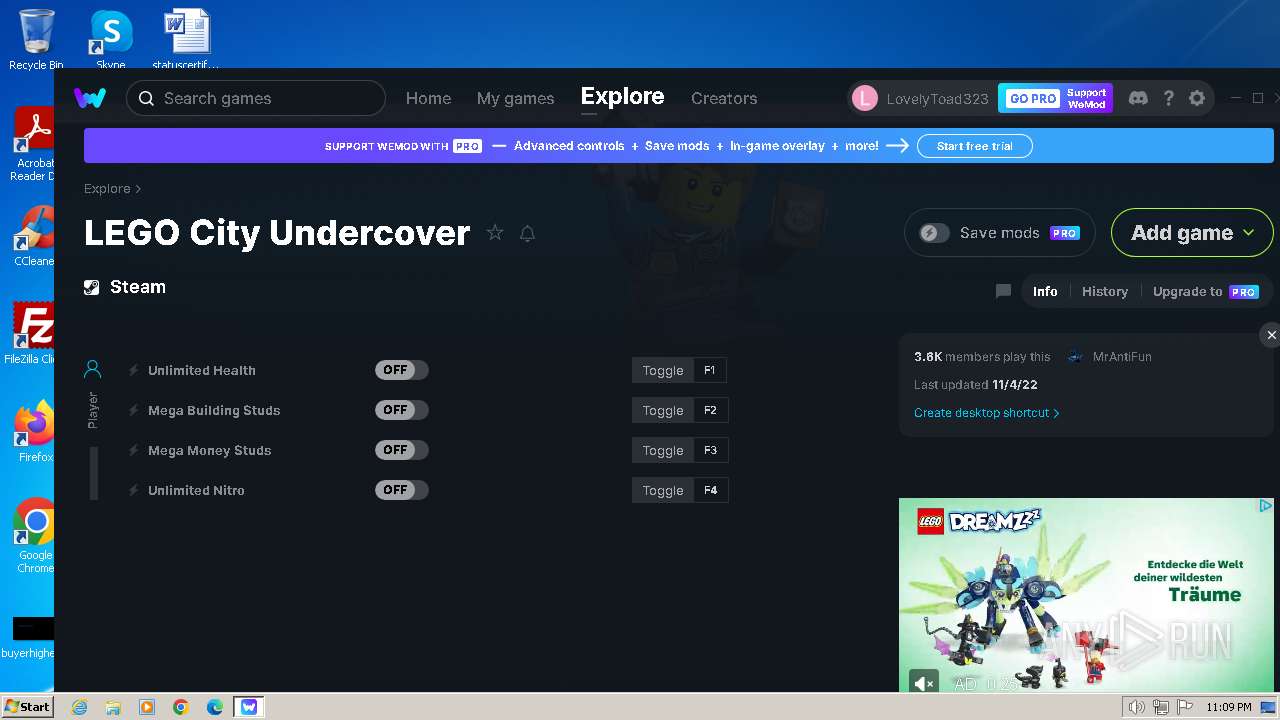The image size is (1280, 720).
Task: Toggle Unlimited Nitro OFF switch
Action: pos(402,490)
